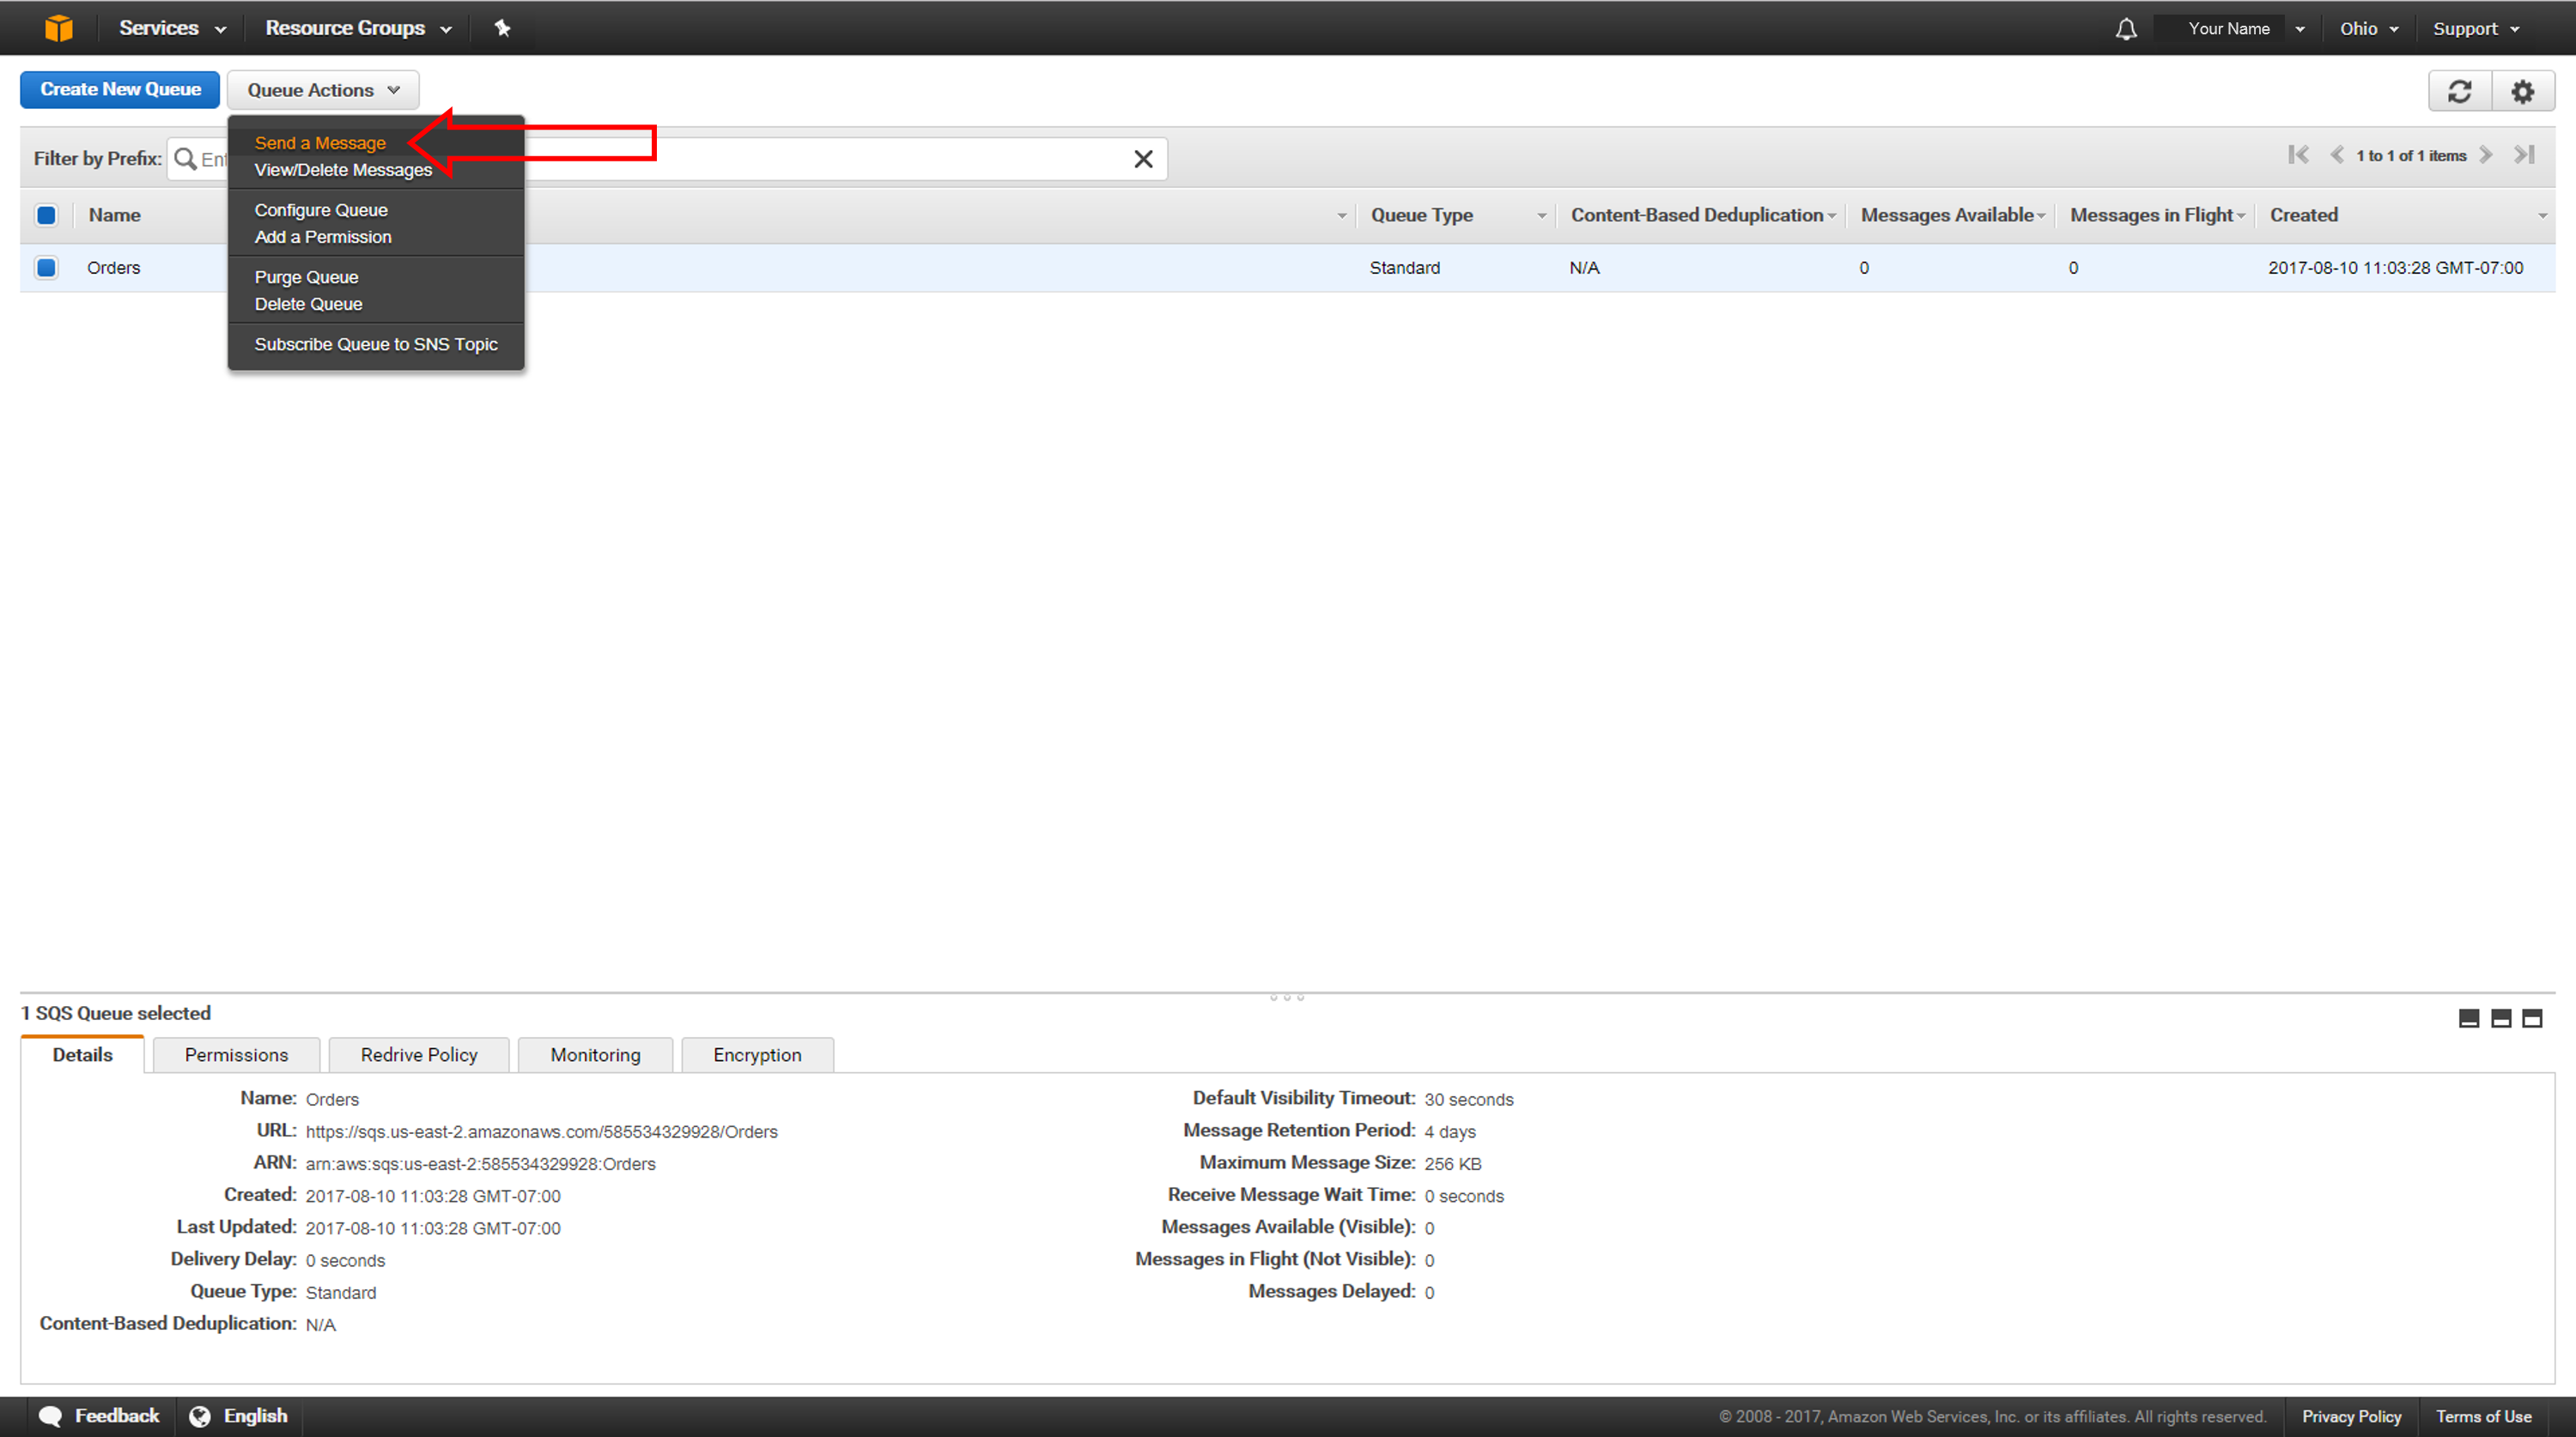The image size is (2576, 1437).
Task: Enable content-based deduplication toggle
Action: [x=320, y=209]
